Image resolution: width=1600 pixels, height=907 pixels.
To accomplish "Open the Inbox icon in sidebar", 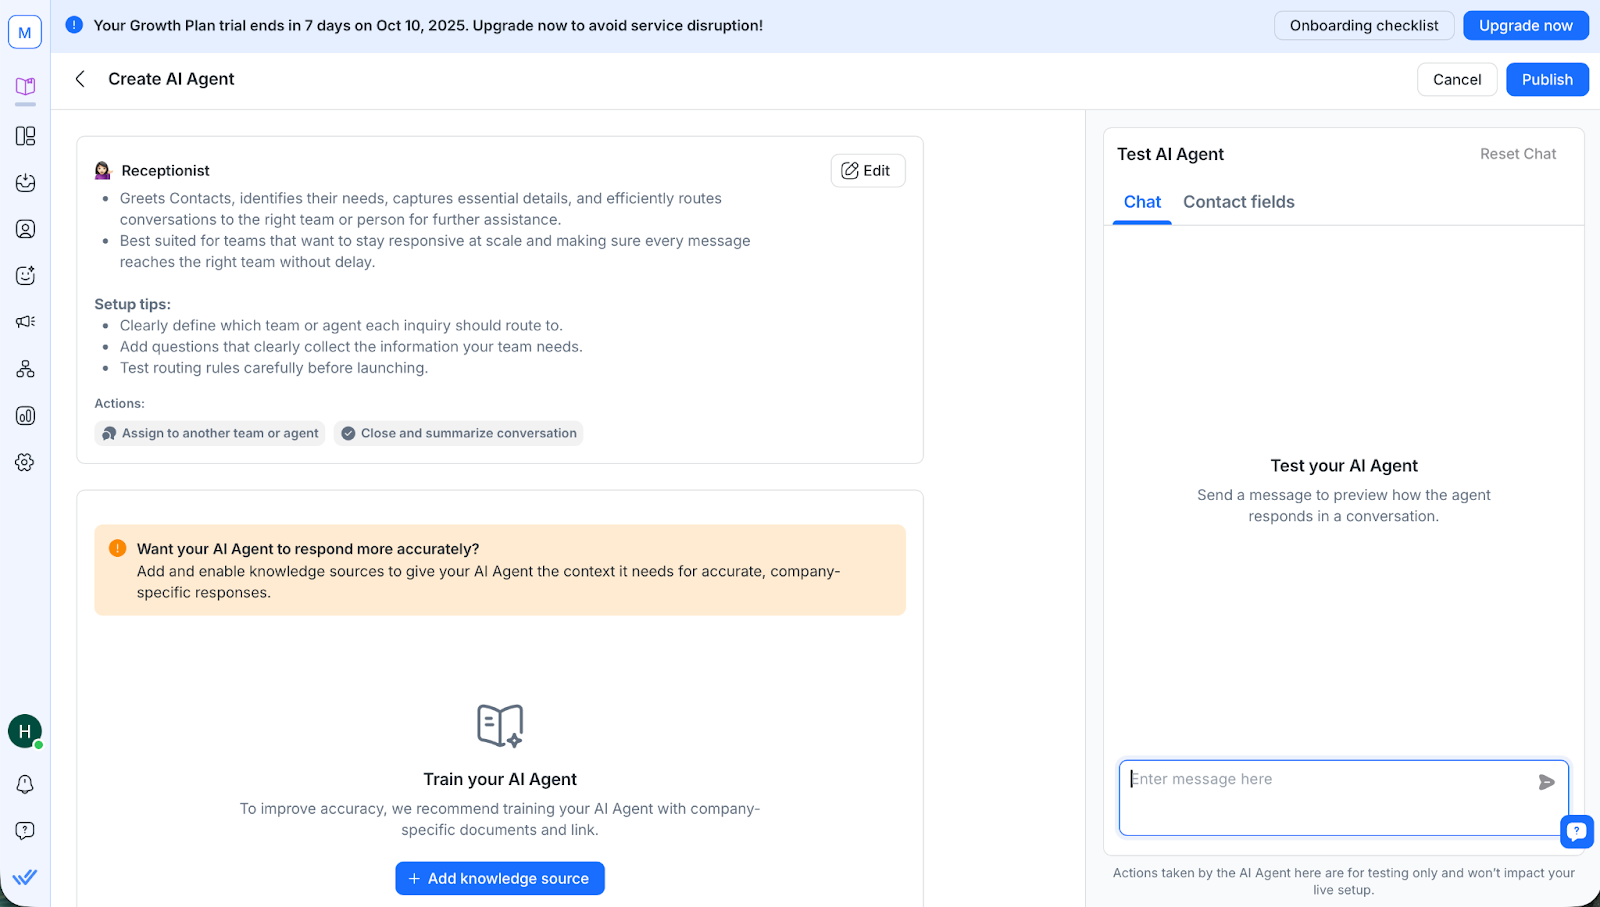I will point(26,183).
